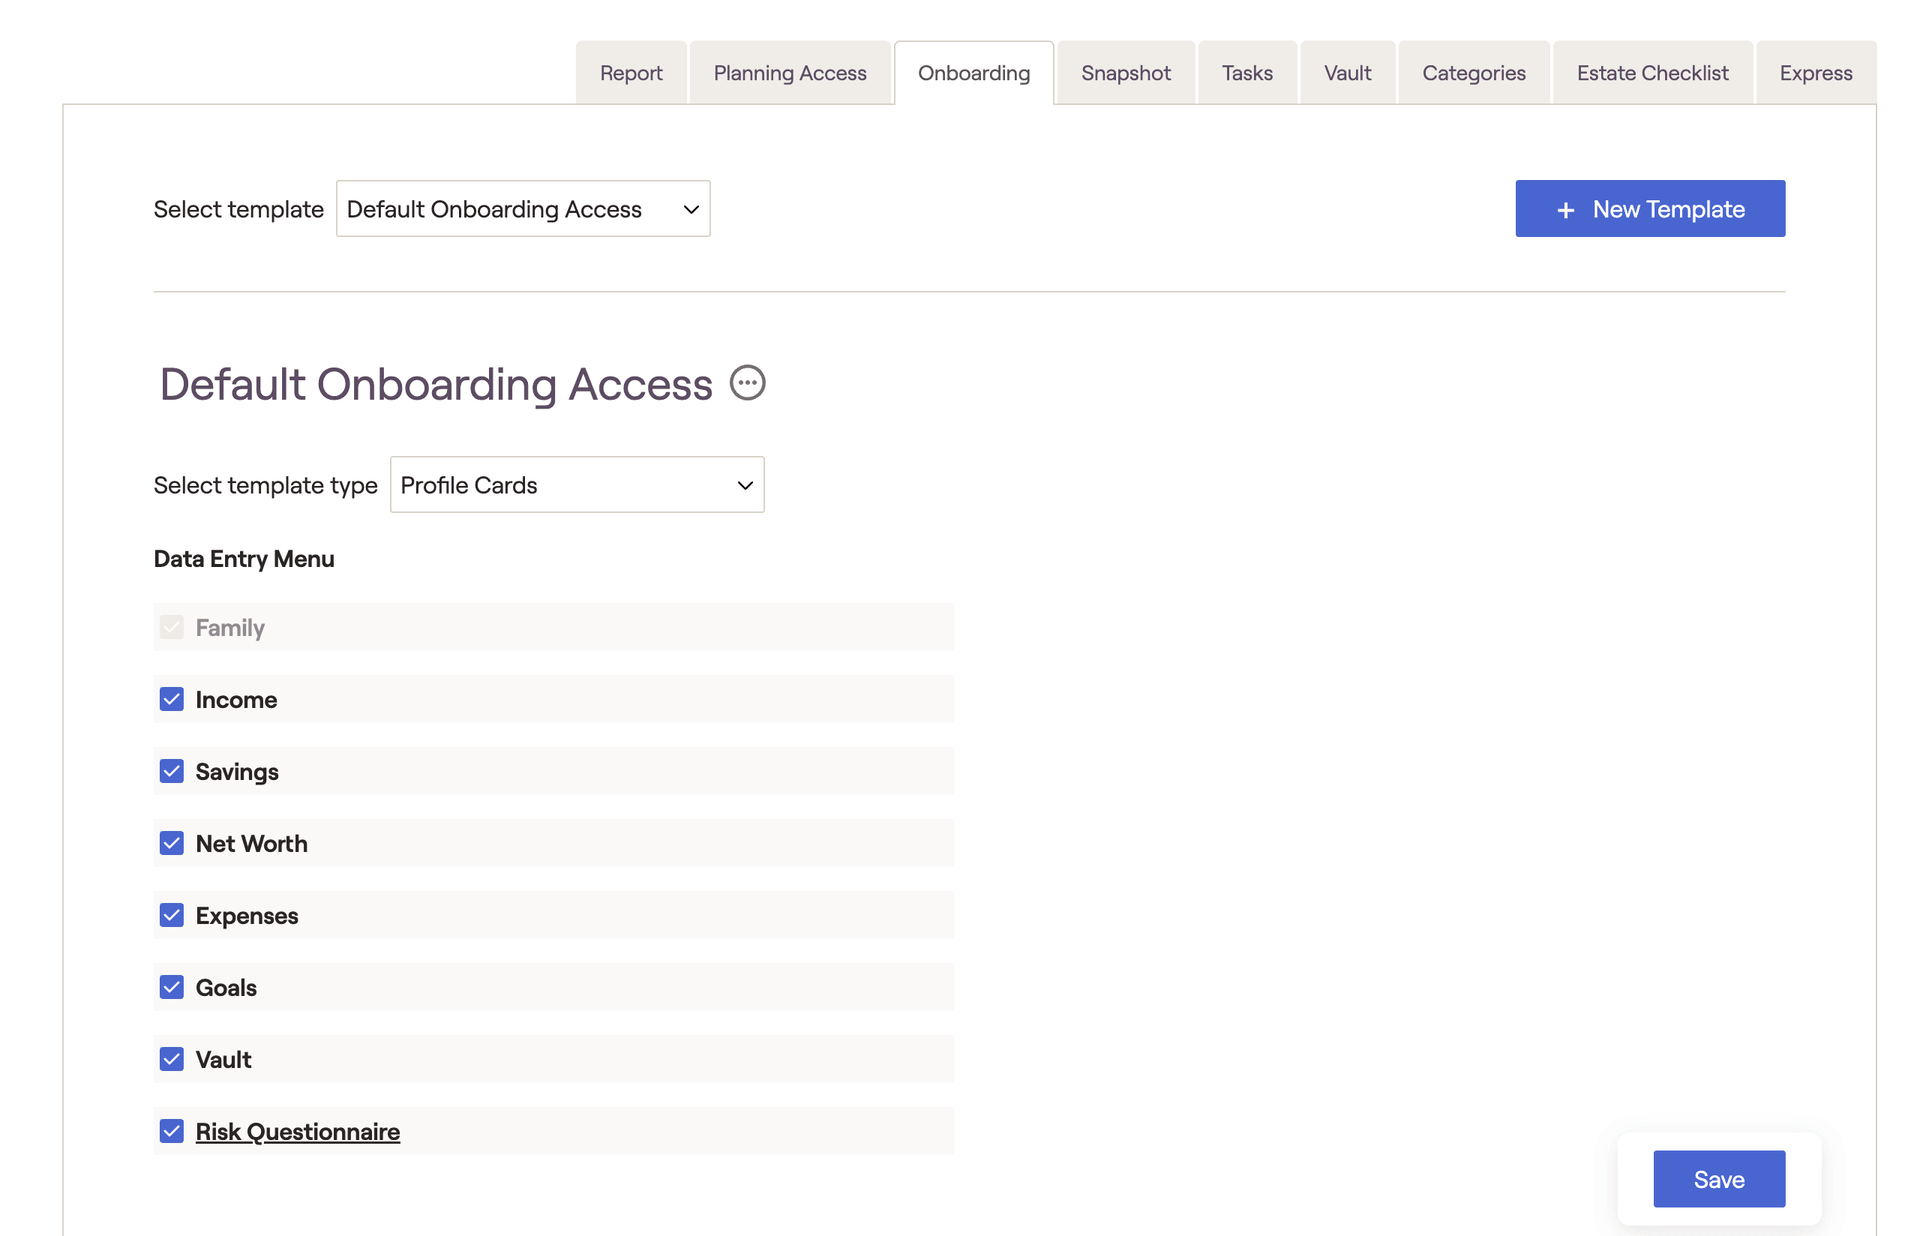Viewport: 1920px width, 1236px height.
Task: Disable the Expenses checkbox
Action: tap(172, 915)
